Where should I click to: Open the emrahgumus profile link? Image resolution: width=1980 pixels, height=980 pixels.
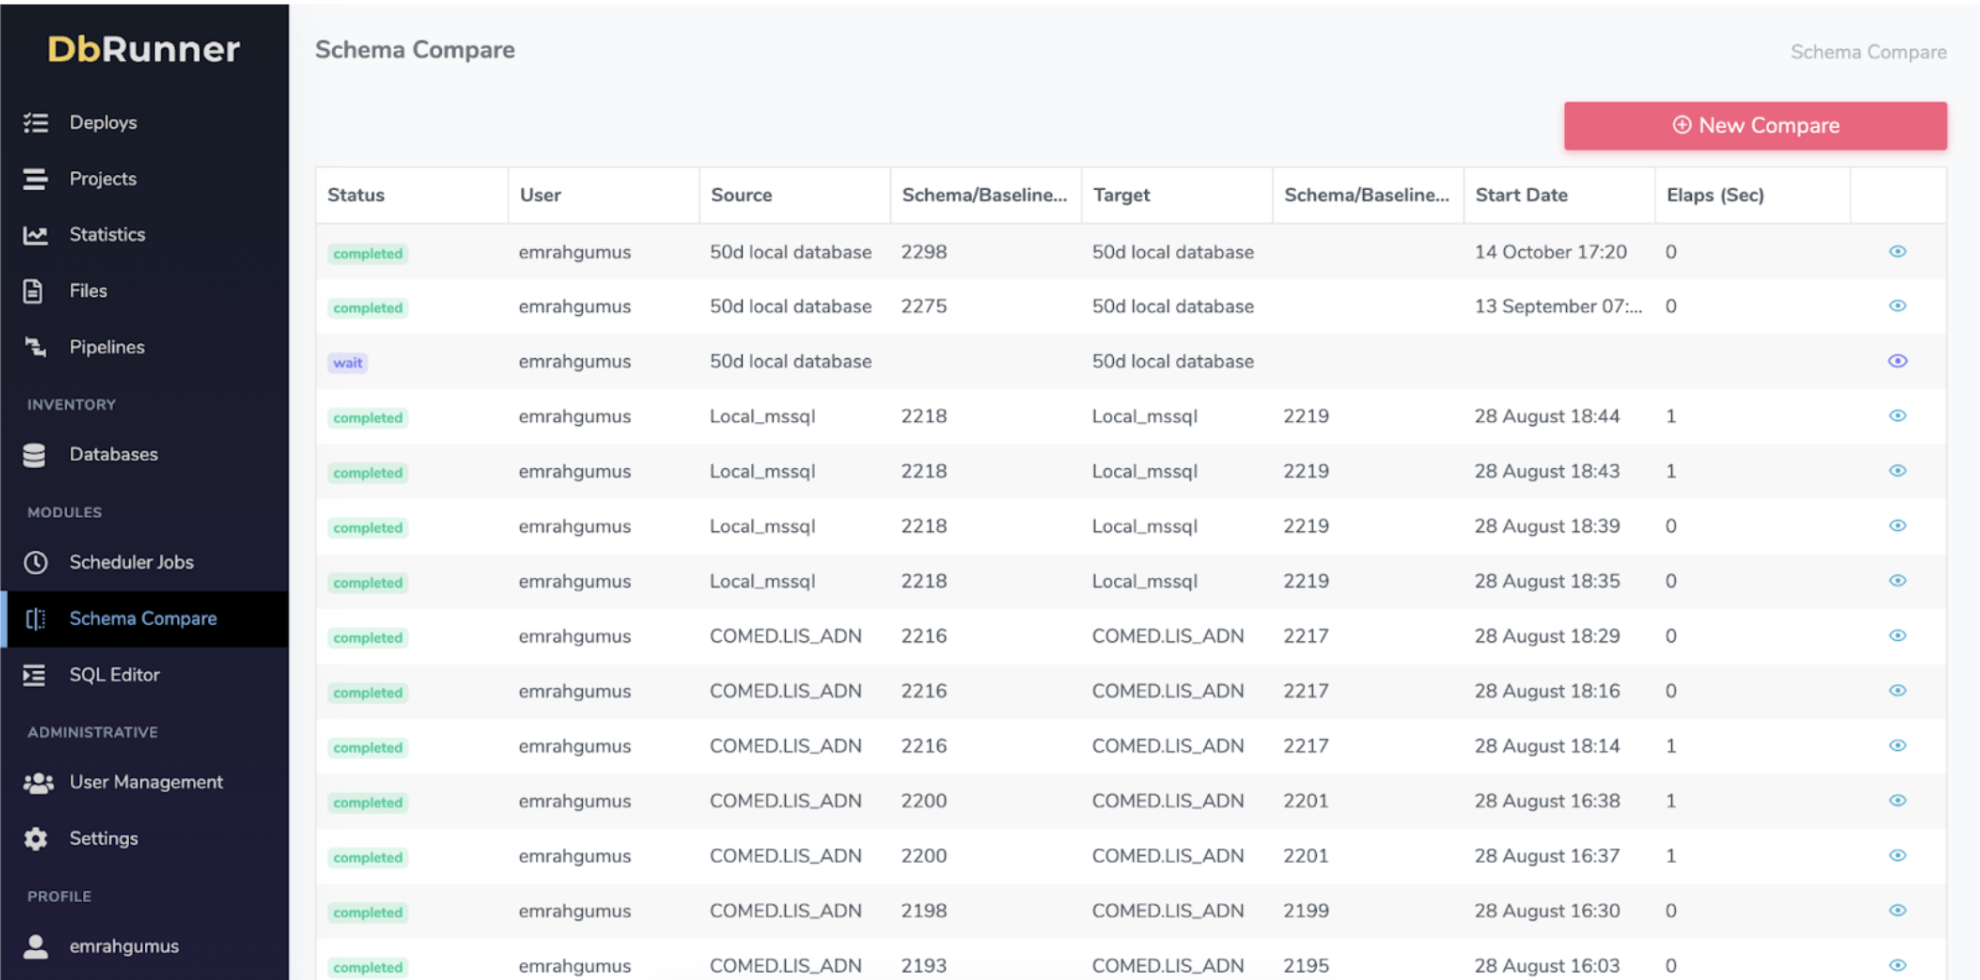pyautogui.click(x=123, y=946)
